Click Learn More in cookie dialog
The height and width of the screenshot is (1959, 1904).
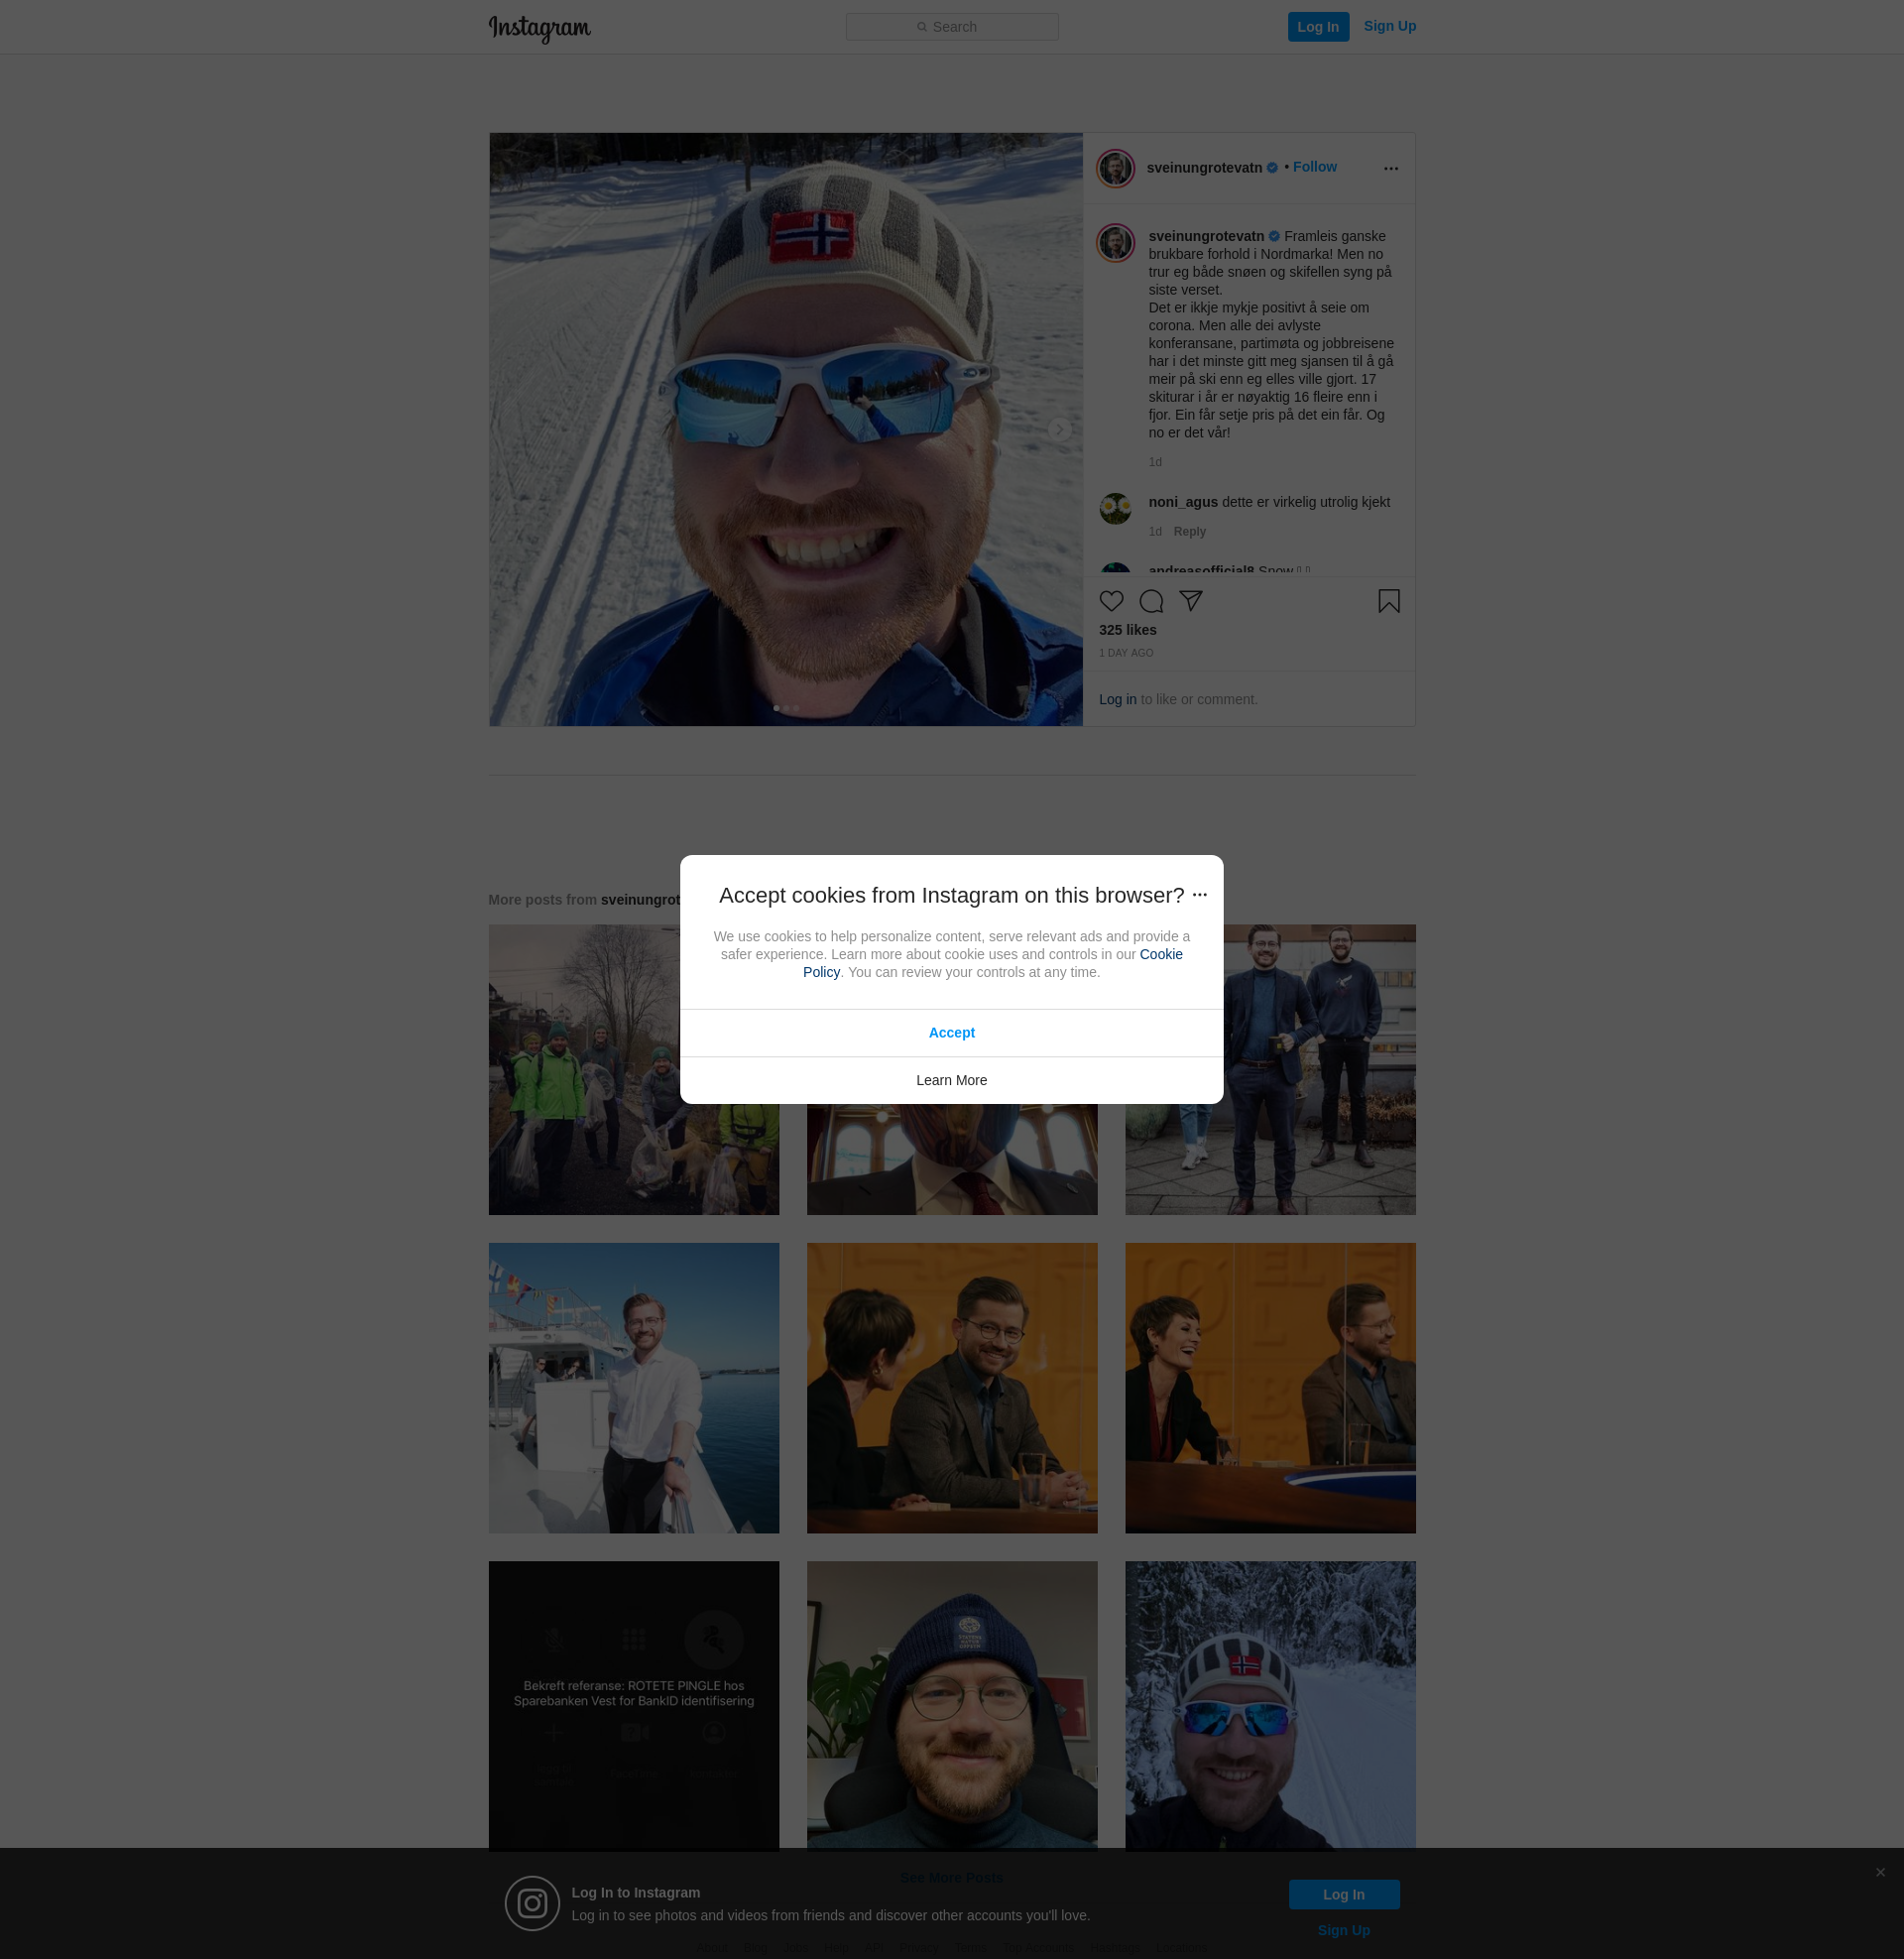pyautogui.click(x=951, y=1080)
